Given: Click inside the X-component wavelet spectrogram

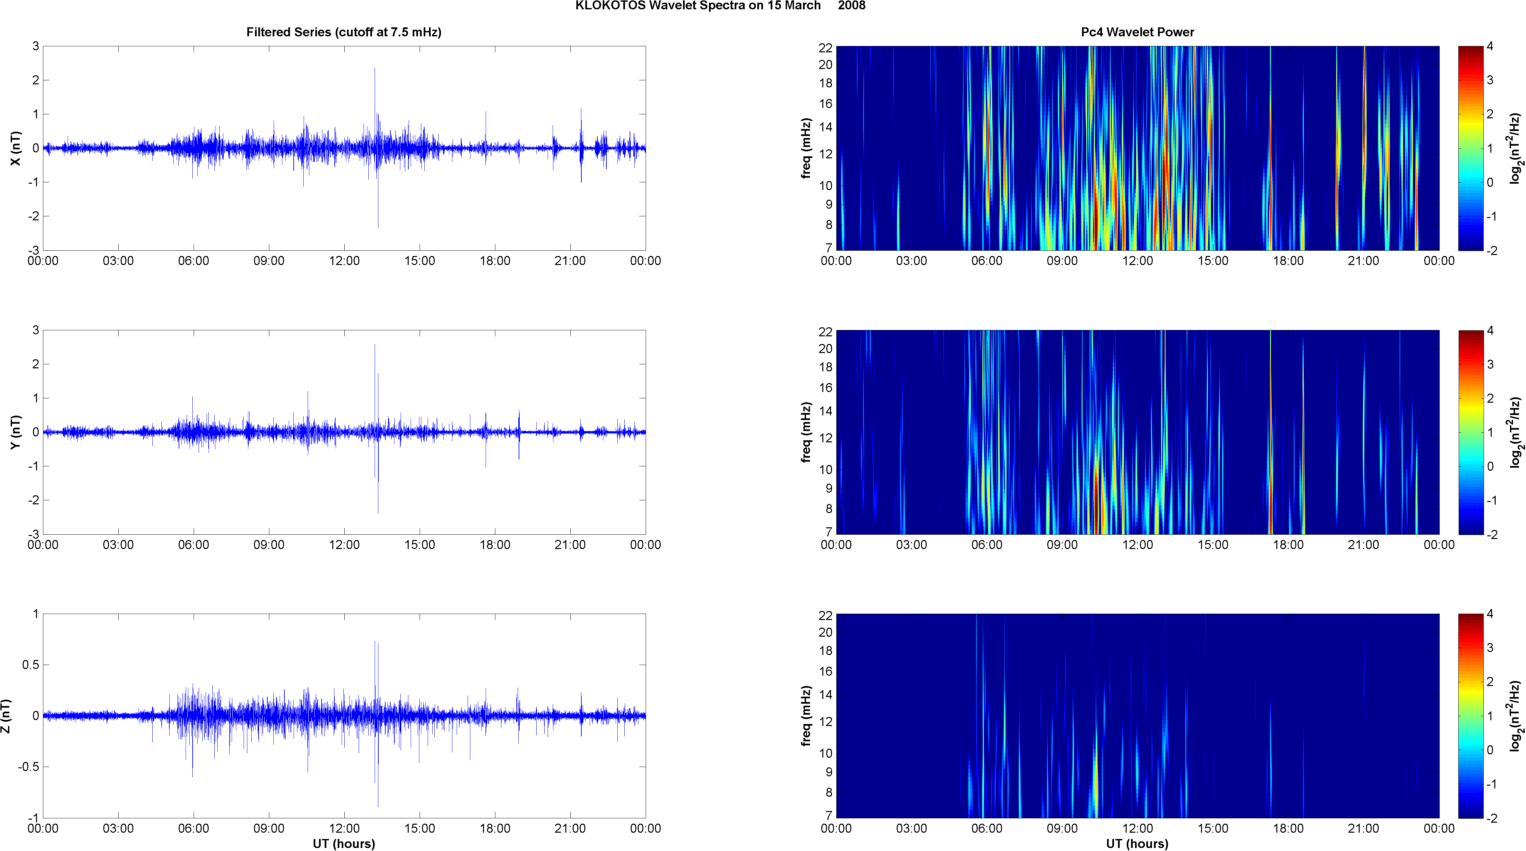Looking at the screenshot, I should pyautogui.click(x=1137, y=148).
